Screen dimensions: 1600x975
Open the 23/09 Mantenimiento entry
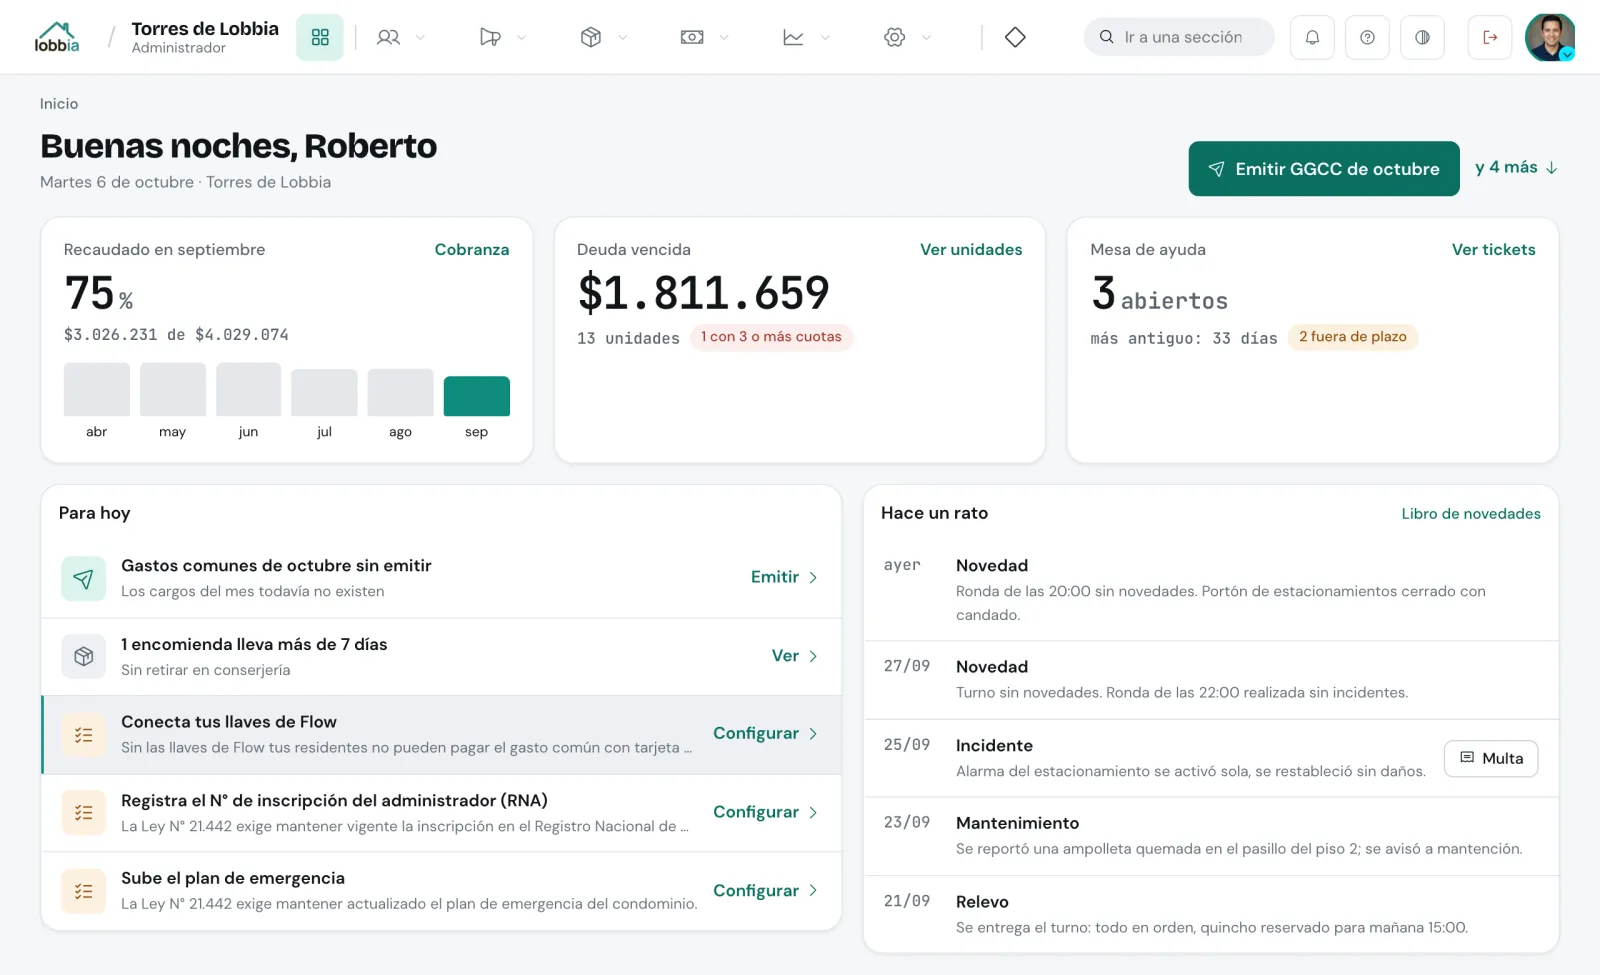[1211, 836]
